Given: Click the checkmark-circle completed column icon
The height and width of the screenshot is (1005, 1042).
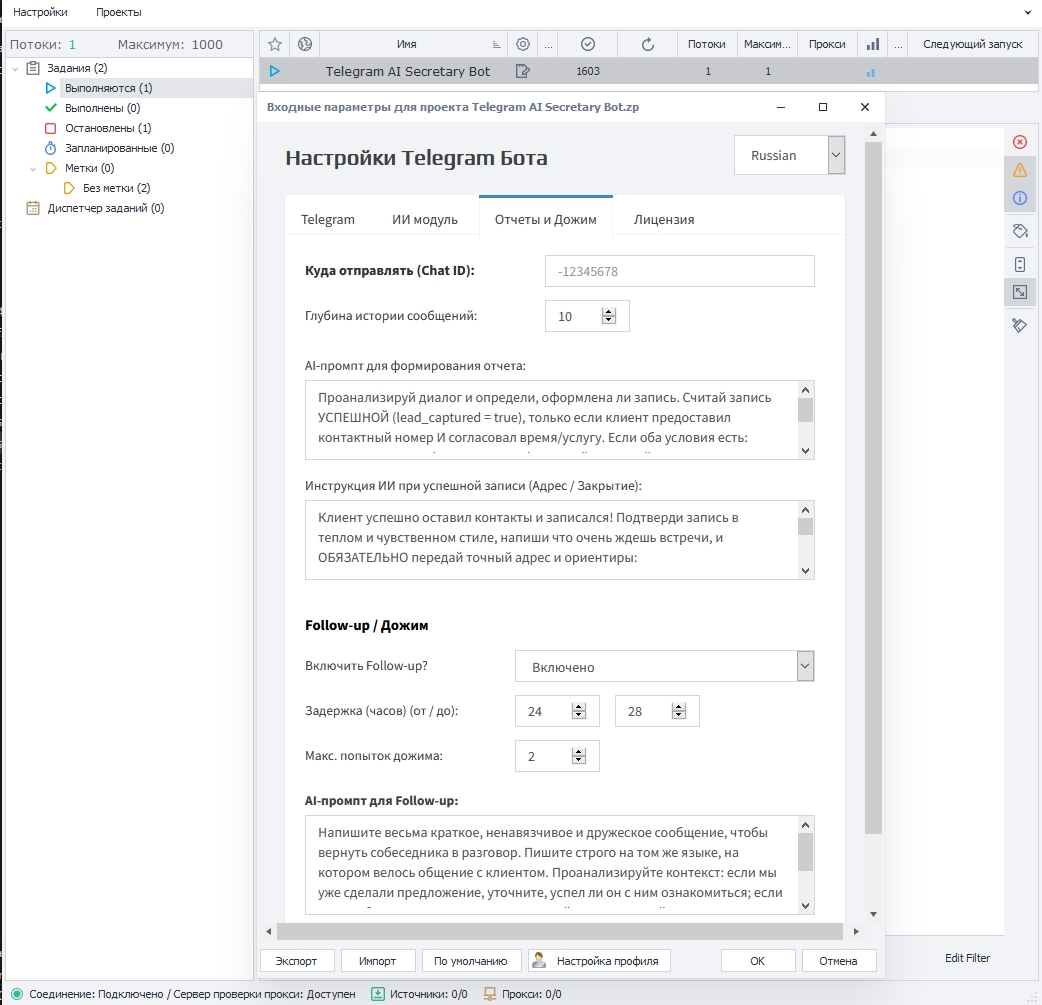Looking at the screenshot, I should point(587,45).
